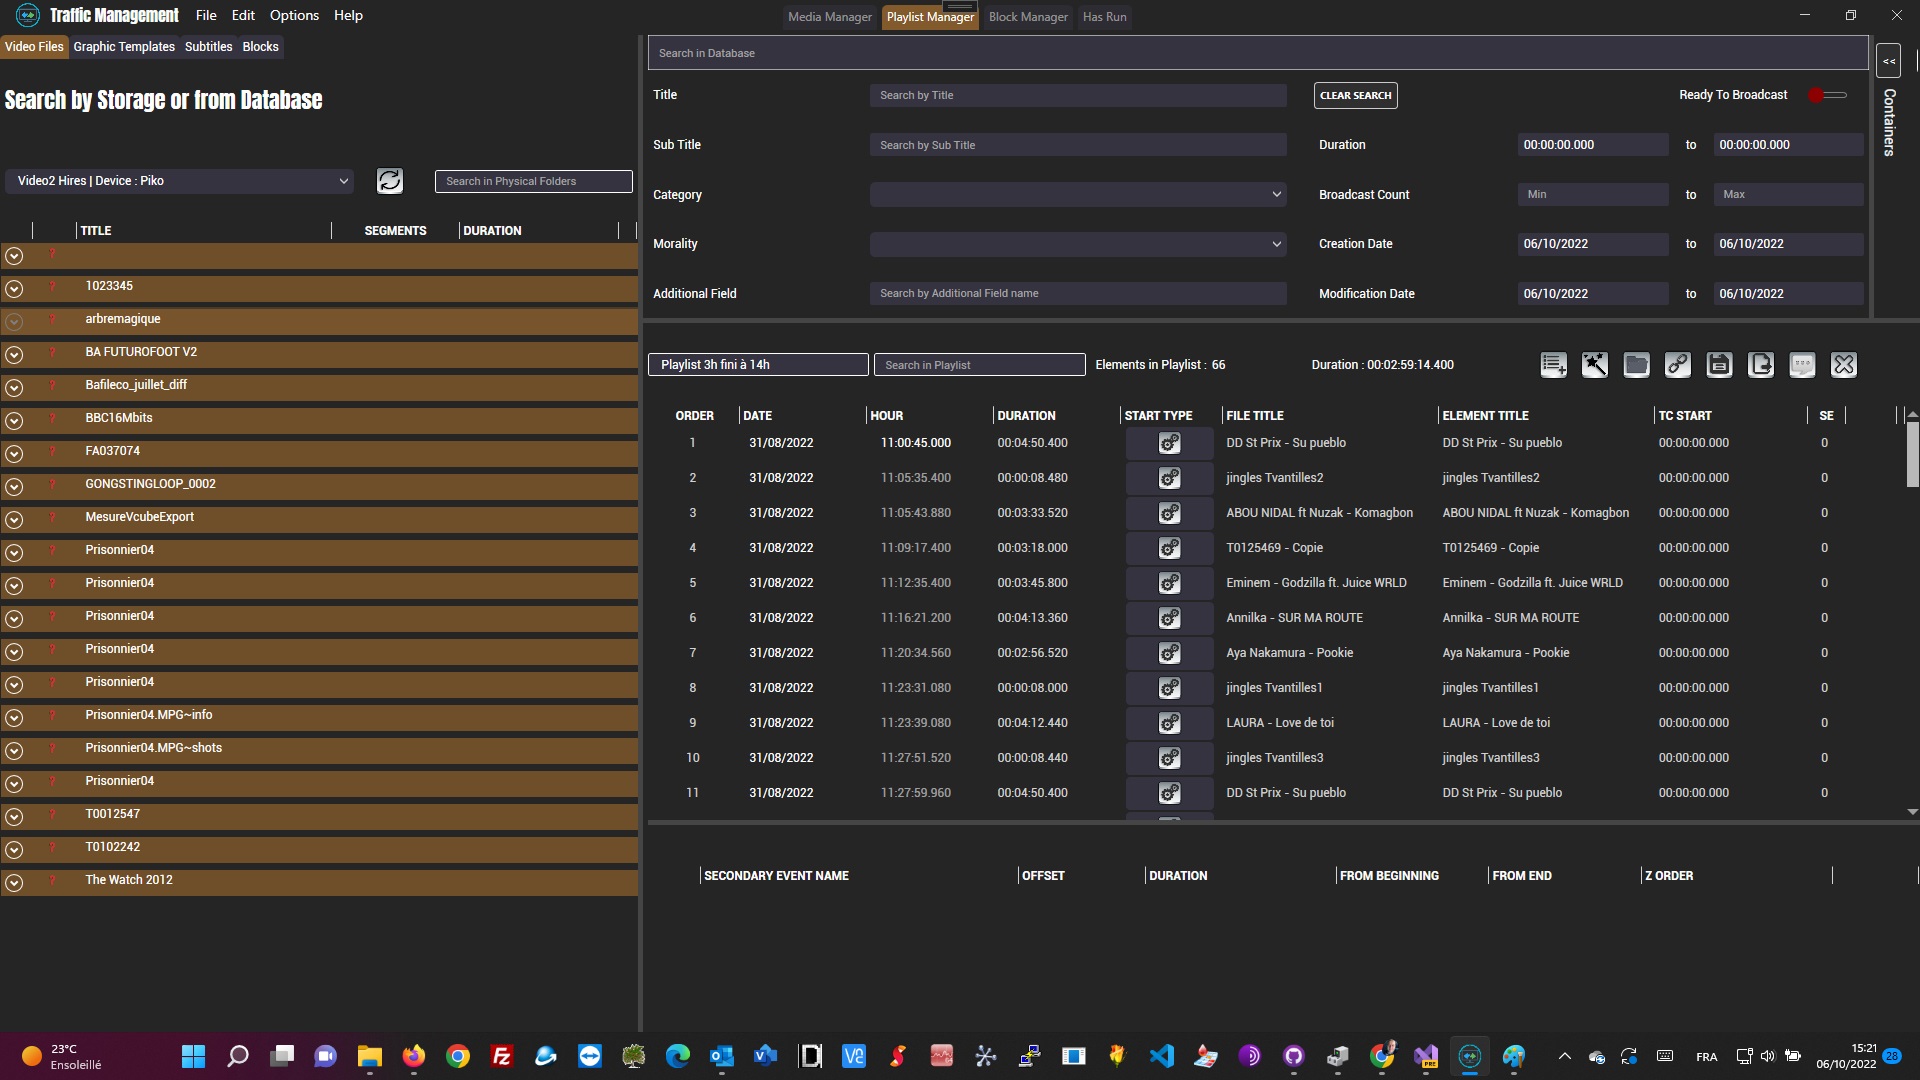Image resolution: width=1920 pixels, height=1080 pixels.
Task: Click the Search in Database field
Action: coord(1257,53)
